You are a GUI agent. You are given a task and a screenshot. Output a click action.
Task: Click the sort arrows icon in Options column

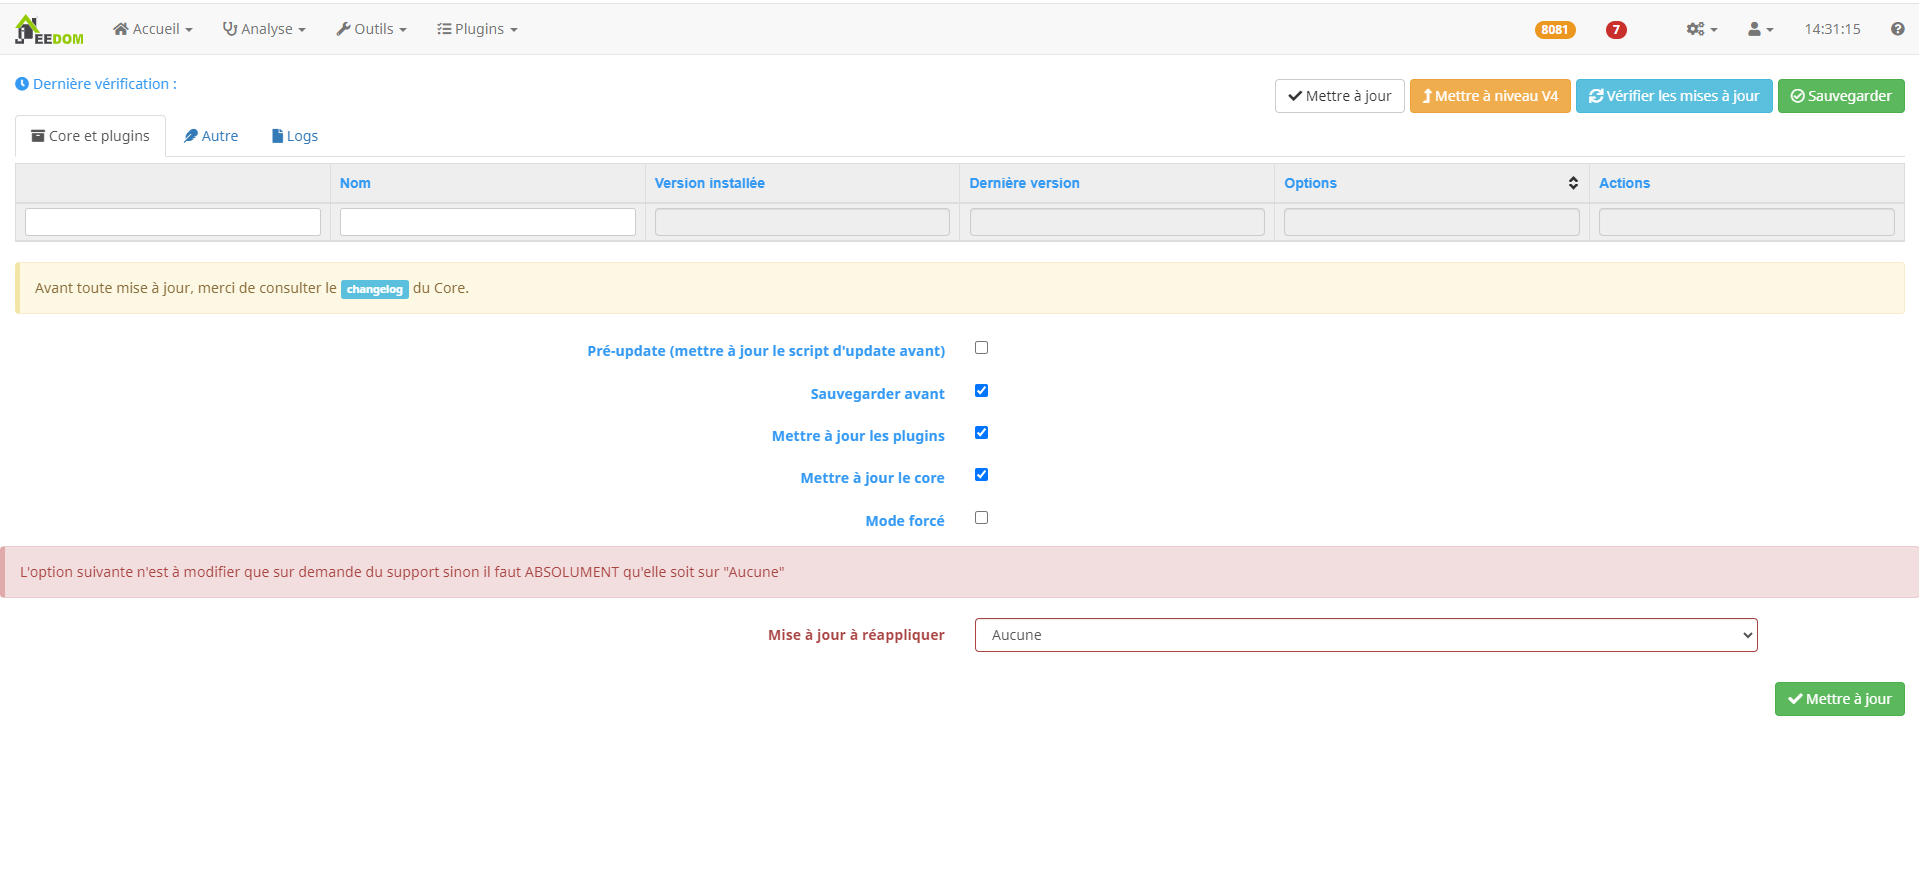coord(1573,183)
